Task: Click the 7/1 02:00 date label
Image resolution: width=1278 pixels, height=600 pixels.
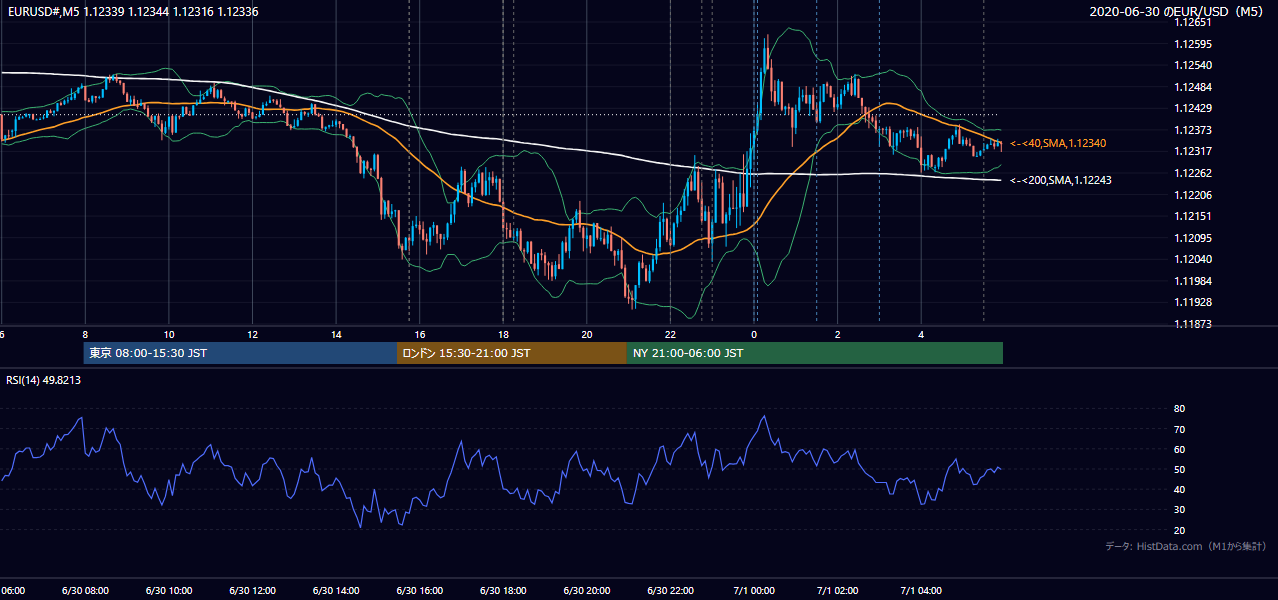Action: (837, 591)
